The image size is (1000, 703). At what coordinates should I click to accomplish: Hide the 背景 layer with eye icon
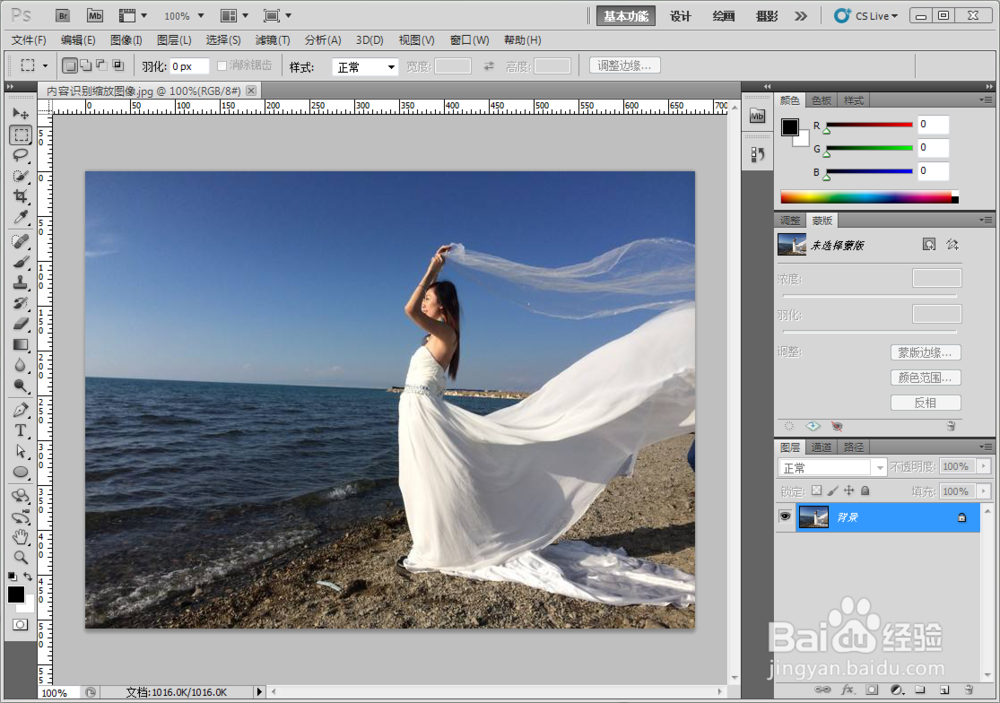(x=785, y=516)
